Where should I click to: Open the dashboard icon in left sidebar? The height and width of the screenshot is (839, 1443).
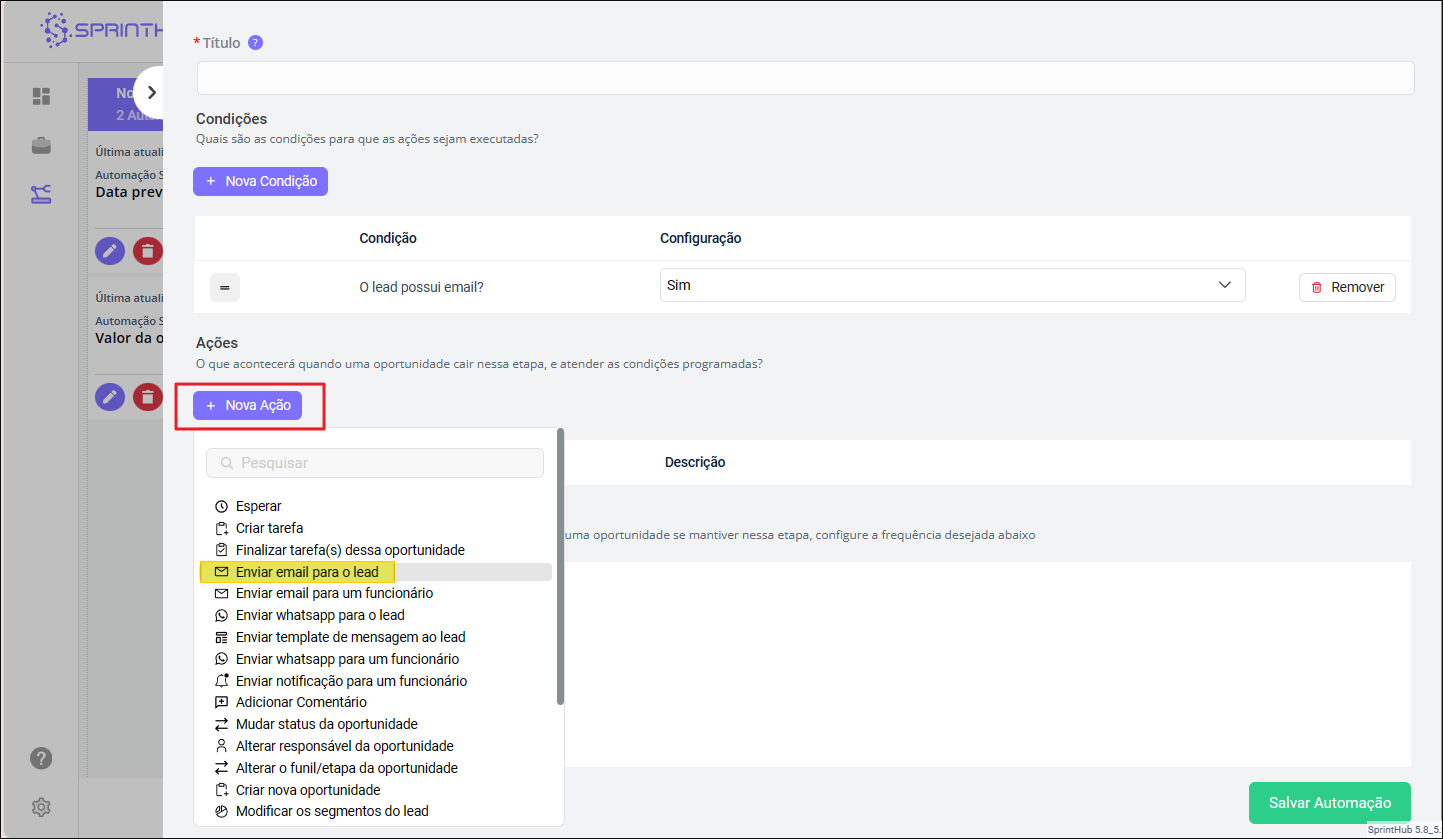point(41,96)
